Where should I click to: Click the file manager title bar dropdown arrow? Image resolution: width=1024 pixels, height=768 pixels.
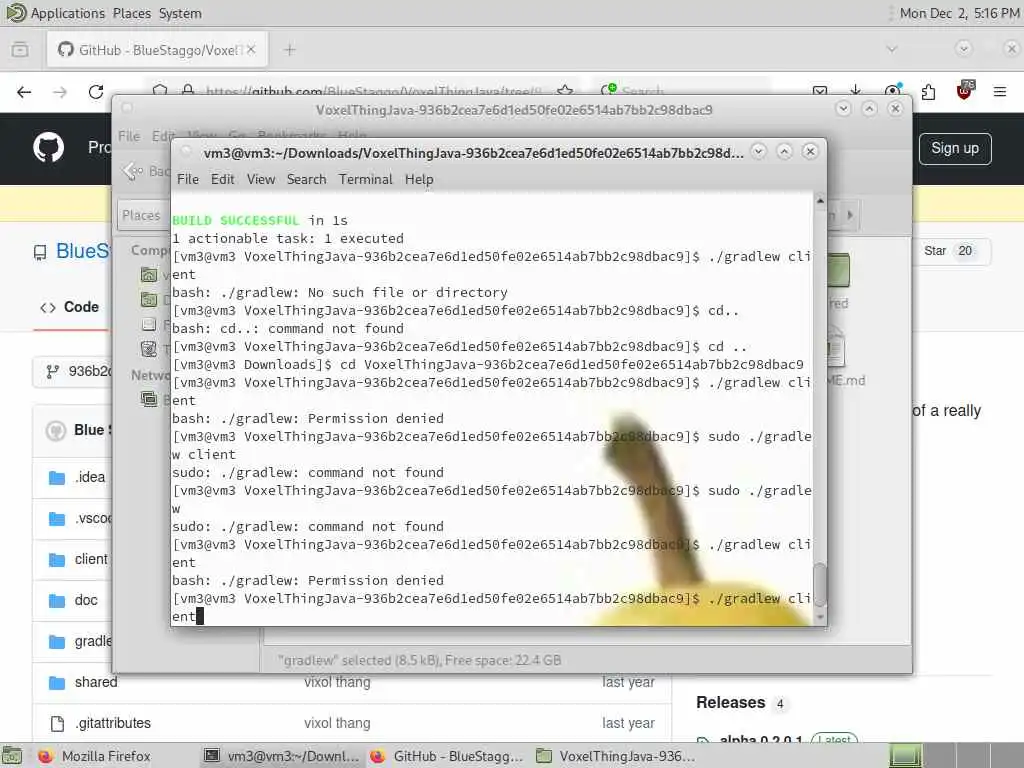[843, 108]
